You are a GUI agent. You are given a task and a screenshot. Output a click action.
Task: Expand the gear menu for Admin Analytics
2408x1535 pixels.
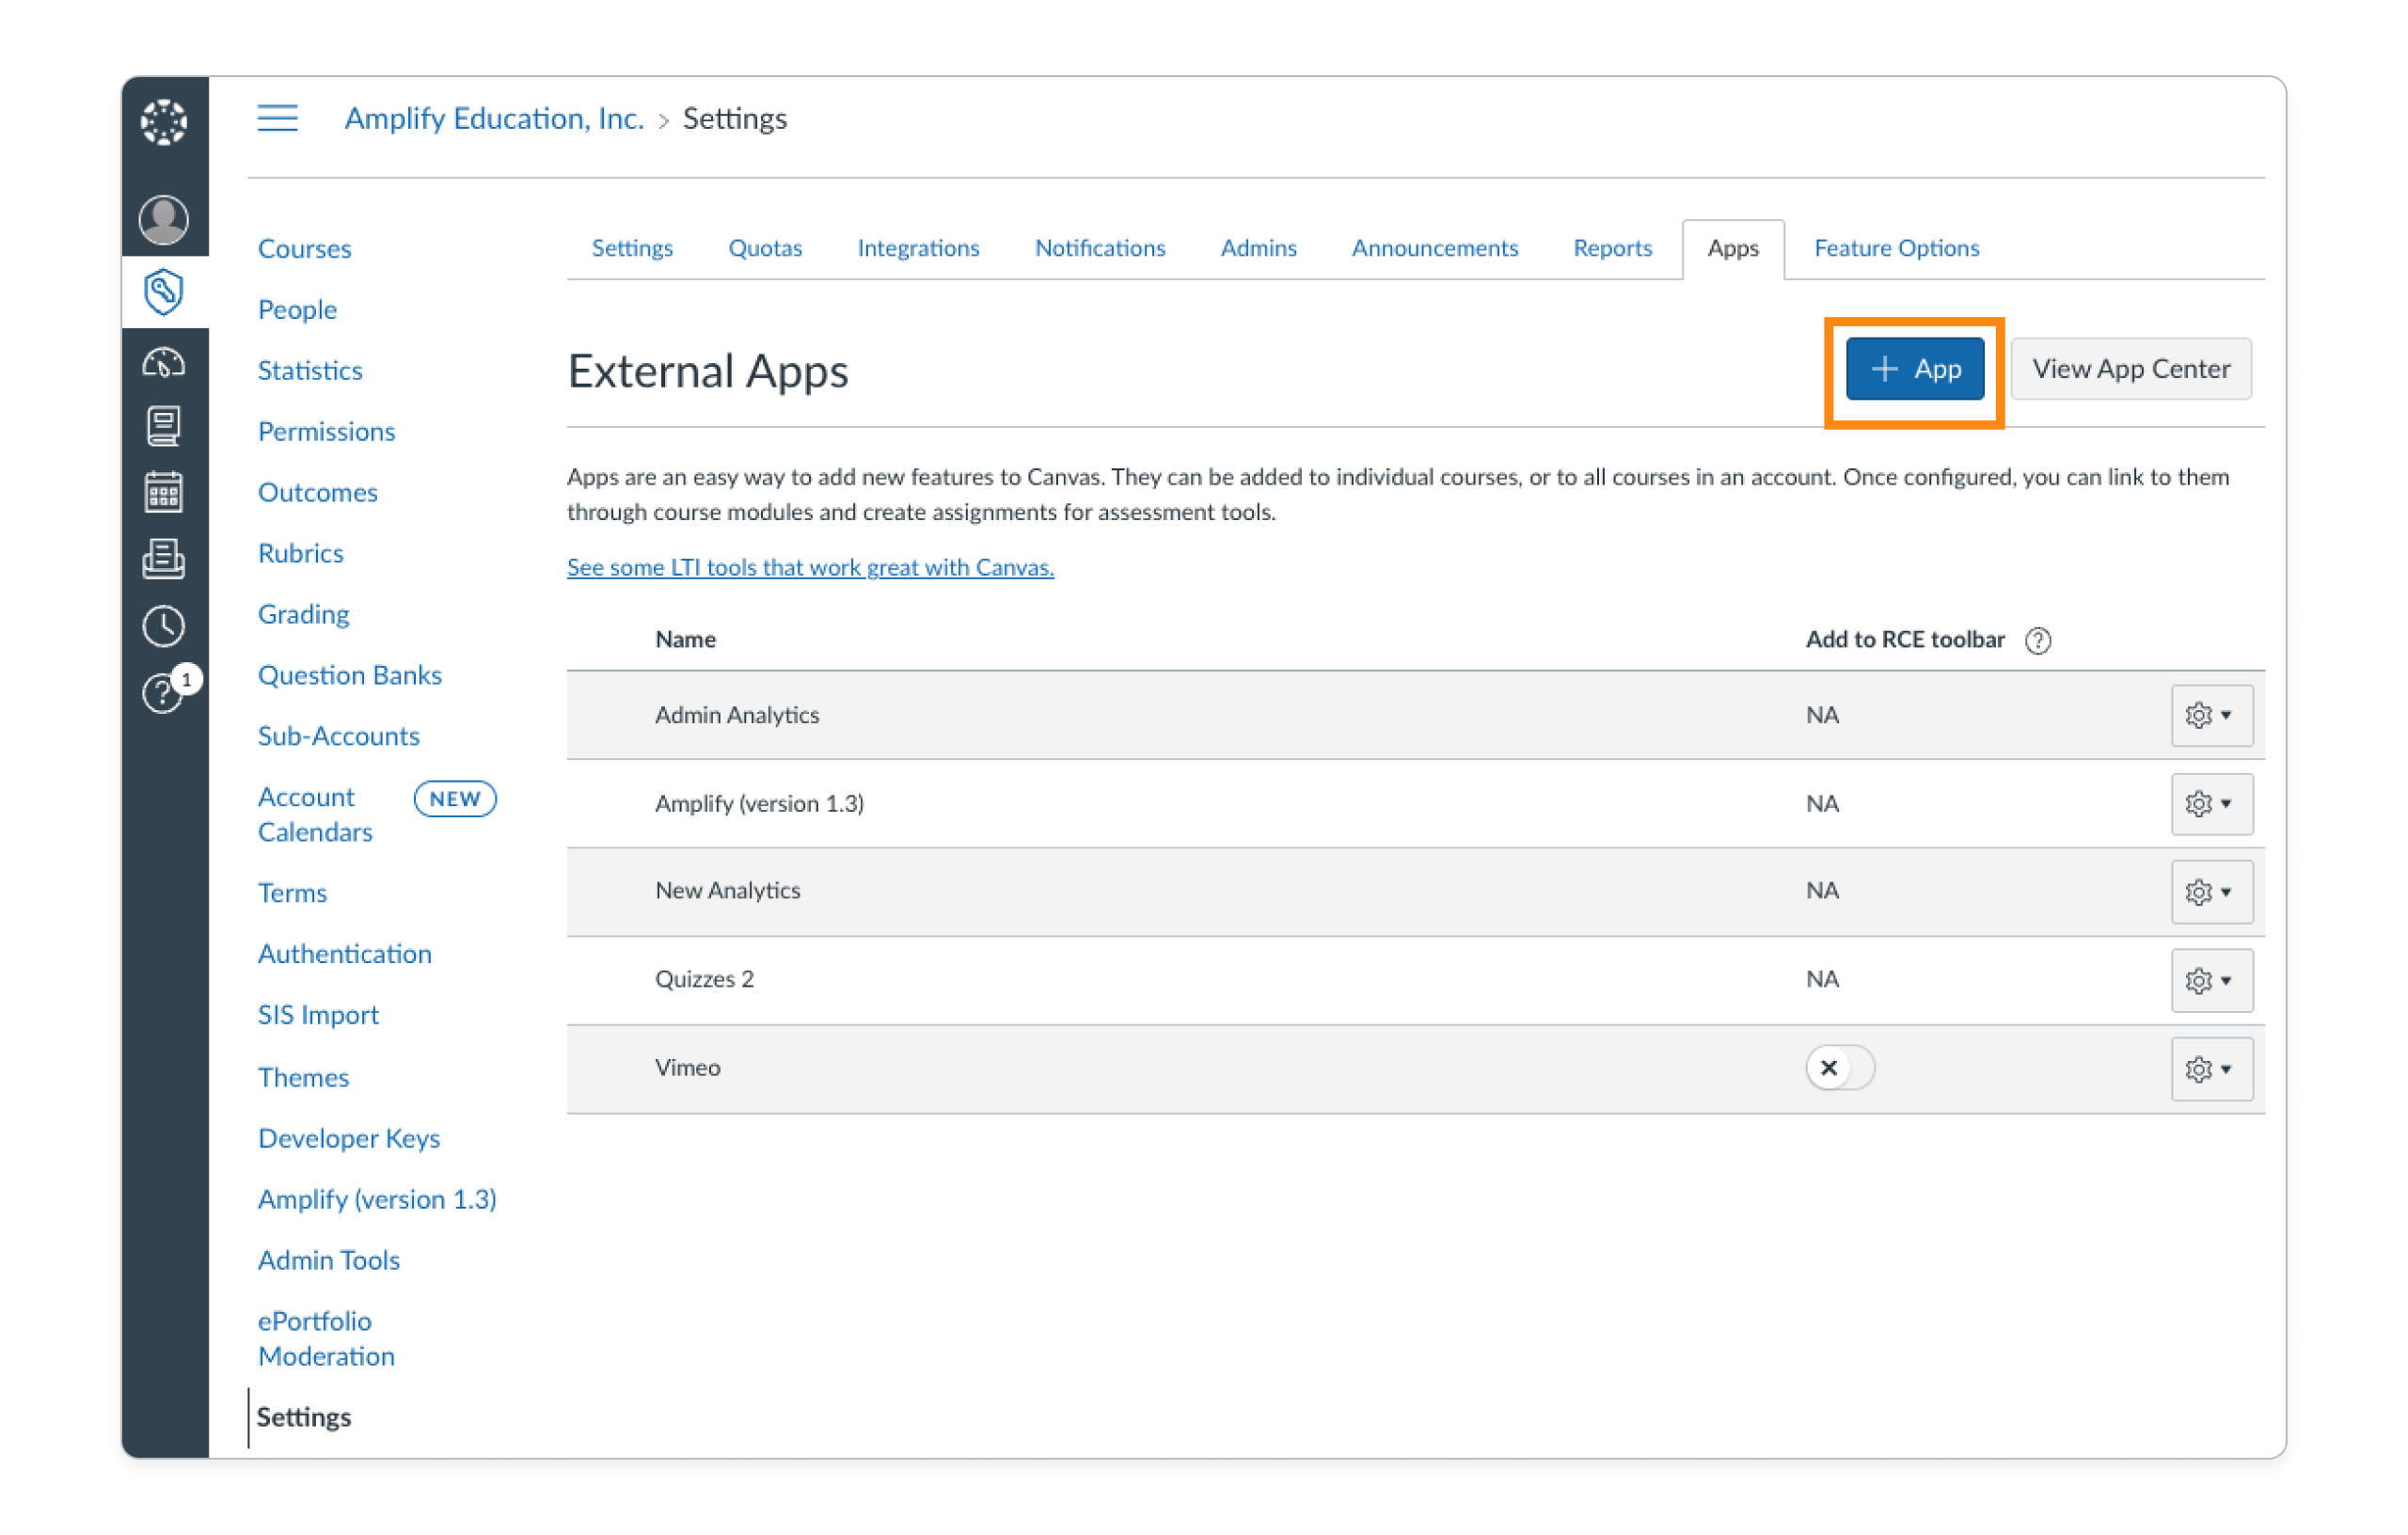(2211, 715)
